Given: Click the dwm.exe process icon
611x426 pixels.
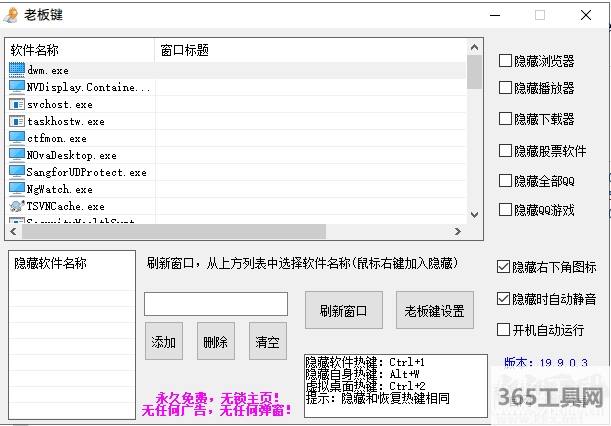Looking at the screenshot, I should [x=16, y=70].
